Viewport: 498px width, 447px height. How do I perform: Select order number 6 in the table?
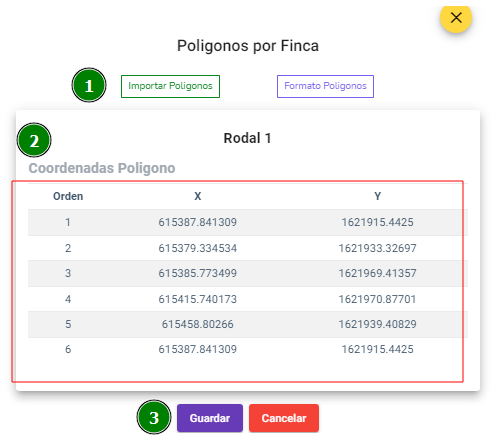click(x=68, y=349)
